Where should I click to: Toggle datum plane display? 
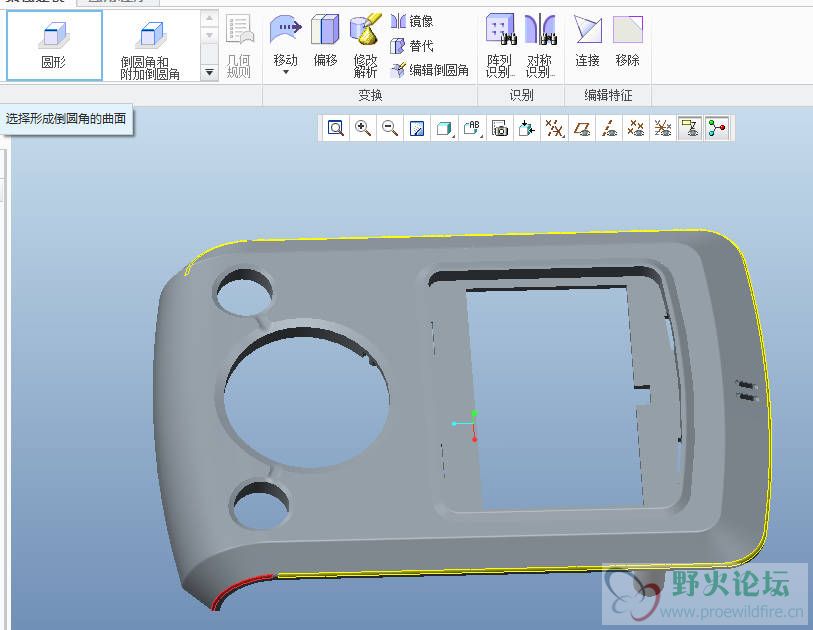pyautogui.click(x=581, y=128)
